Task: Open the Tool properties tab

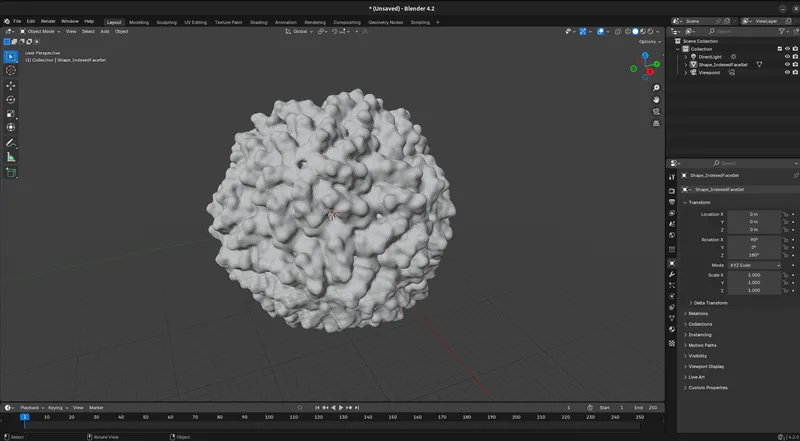Action: point(672,177)
